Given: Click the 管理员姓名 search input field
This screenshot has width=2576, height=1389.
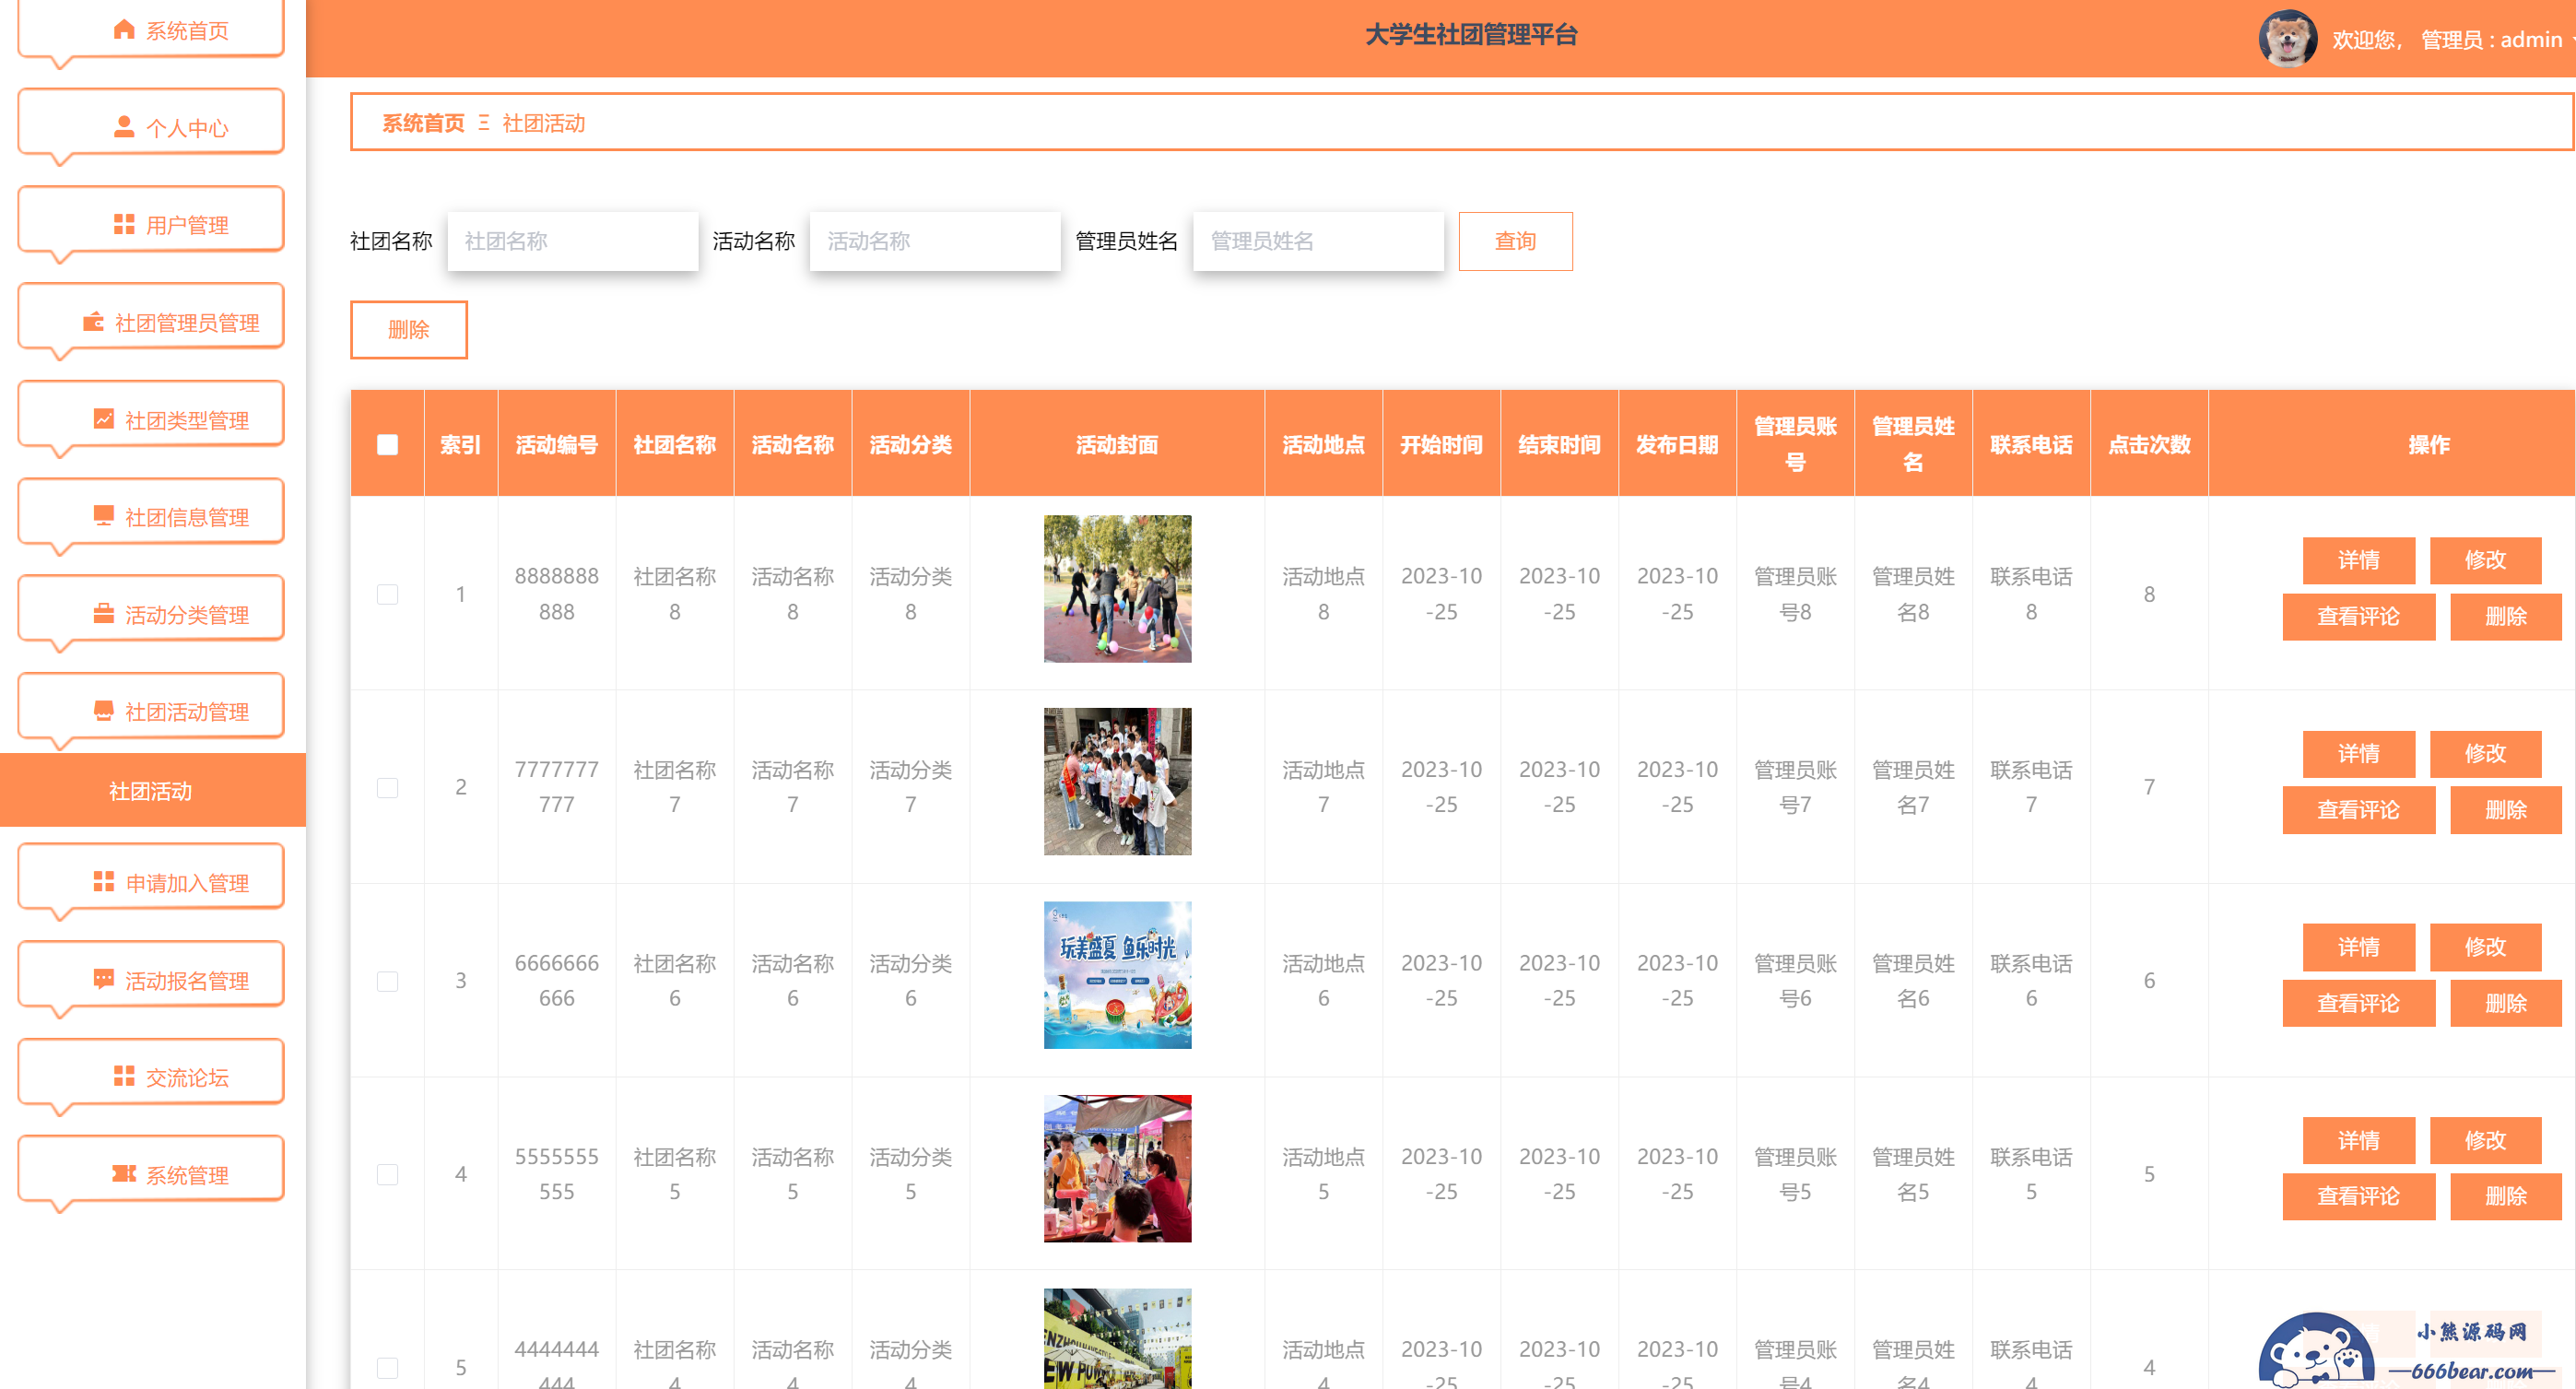Looking at the screenshot, I should pos(1318,241).
